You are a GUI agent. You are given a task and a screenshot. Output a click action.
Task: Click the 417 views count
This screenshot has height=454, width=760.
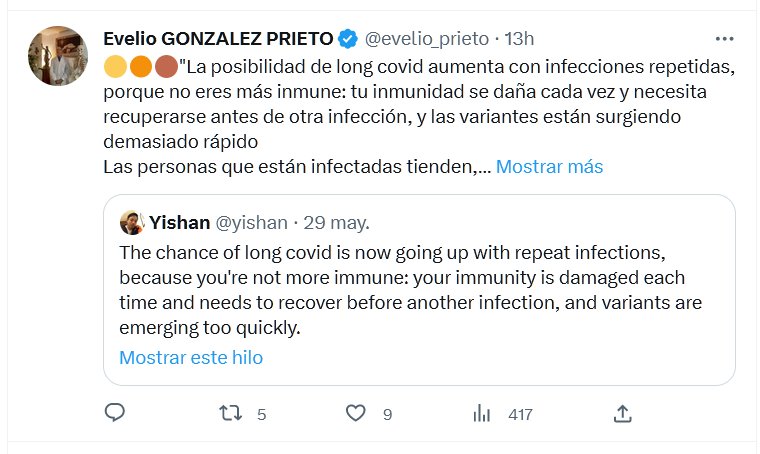point(520,414)
